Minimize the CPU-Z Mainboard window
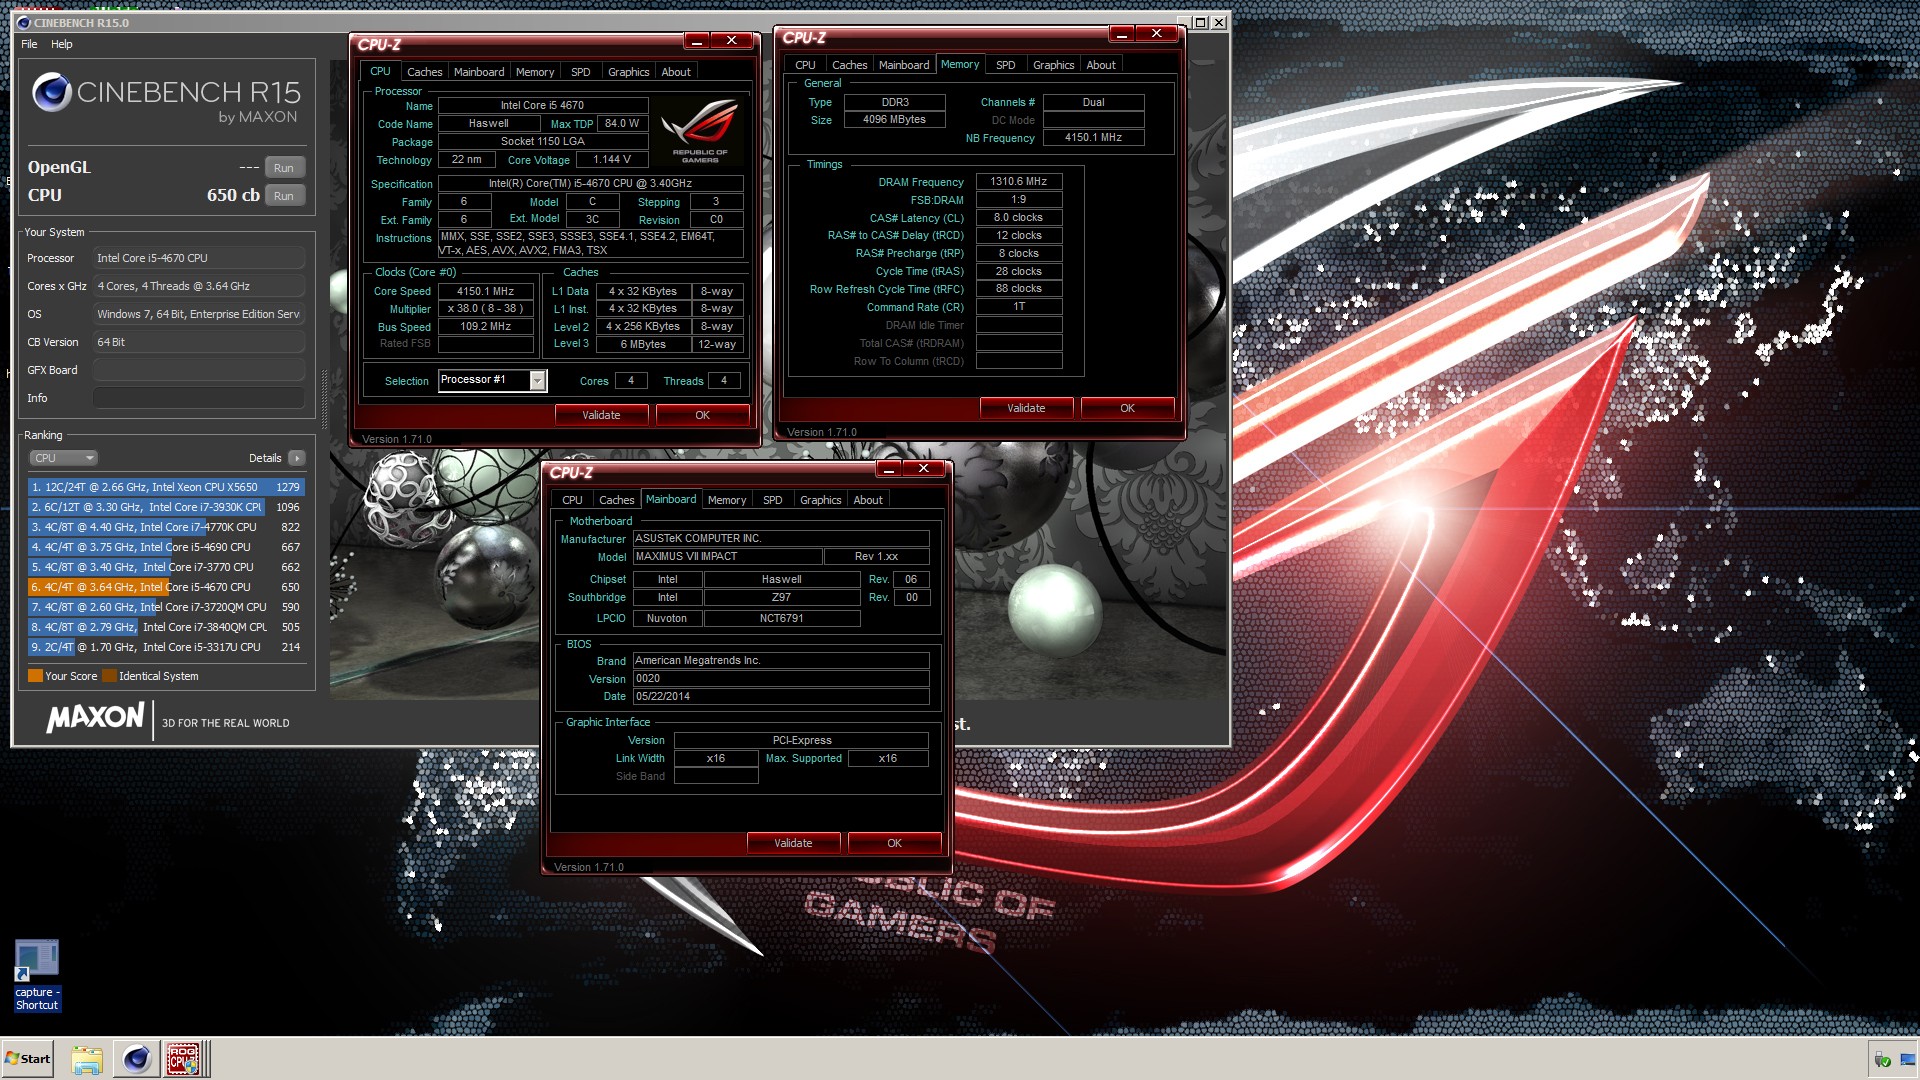Screen dimensions: 1920x1080 click(888, 469)
